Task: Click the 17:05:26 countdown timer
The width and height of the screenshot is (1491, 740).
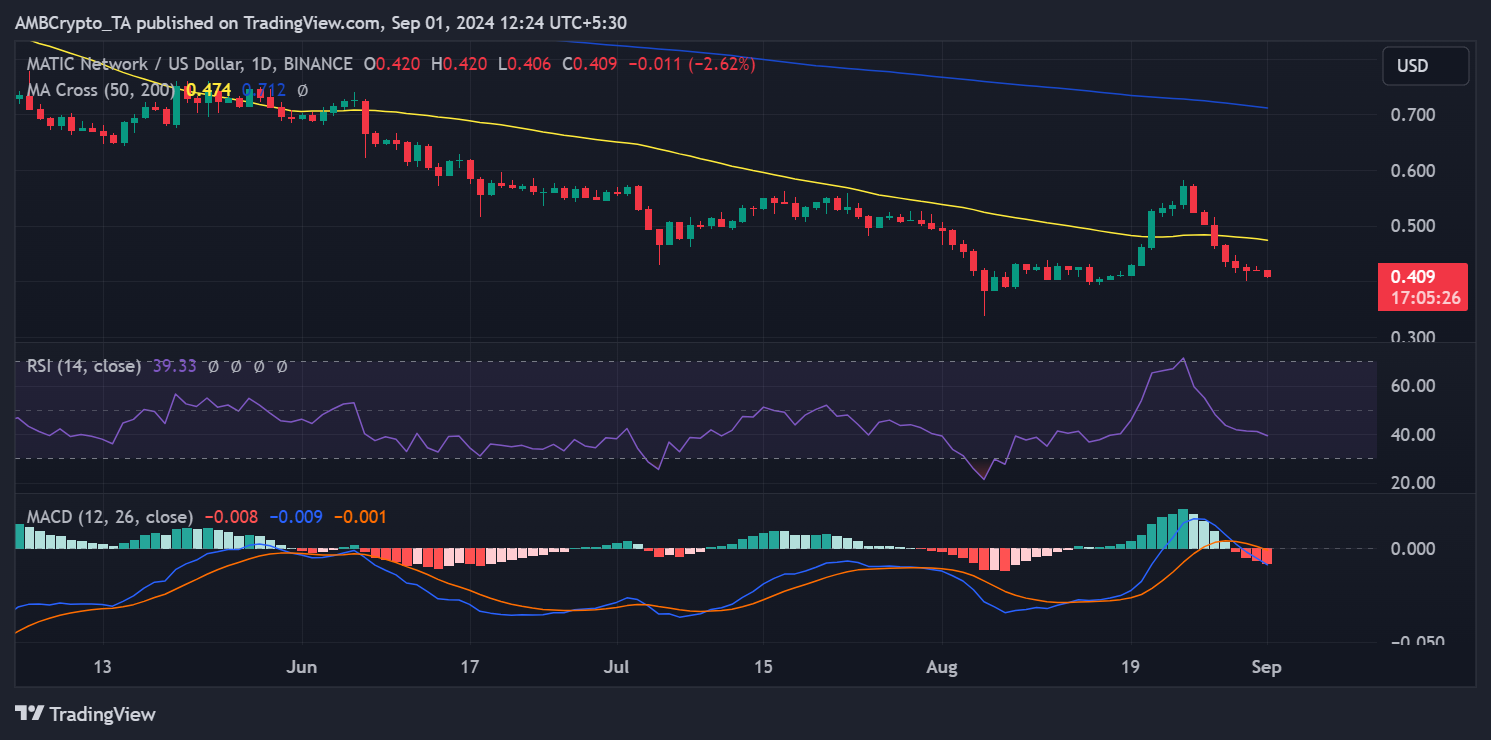Action: pyautogui.click(x=1425, y=298)
